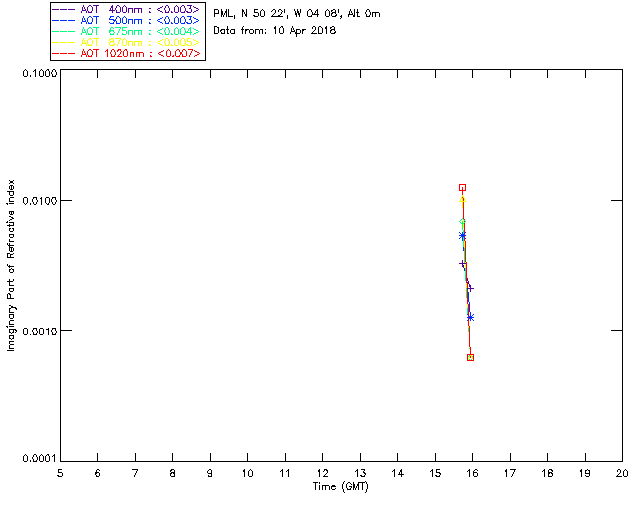The image size is (640, 512).
Task: Click the AOT 1020nm red legend entry
Action: pyautogui.click(x=126, y=53)
